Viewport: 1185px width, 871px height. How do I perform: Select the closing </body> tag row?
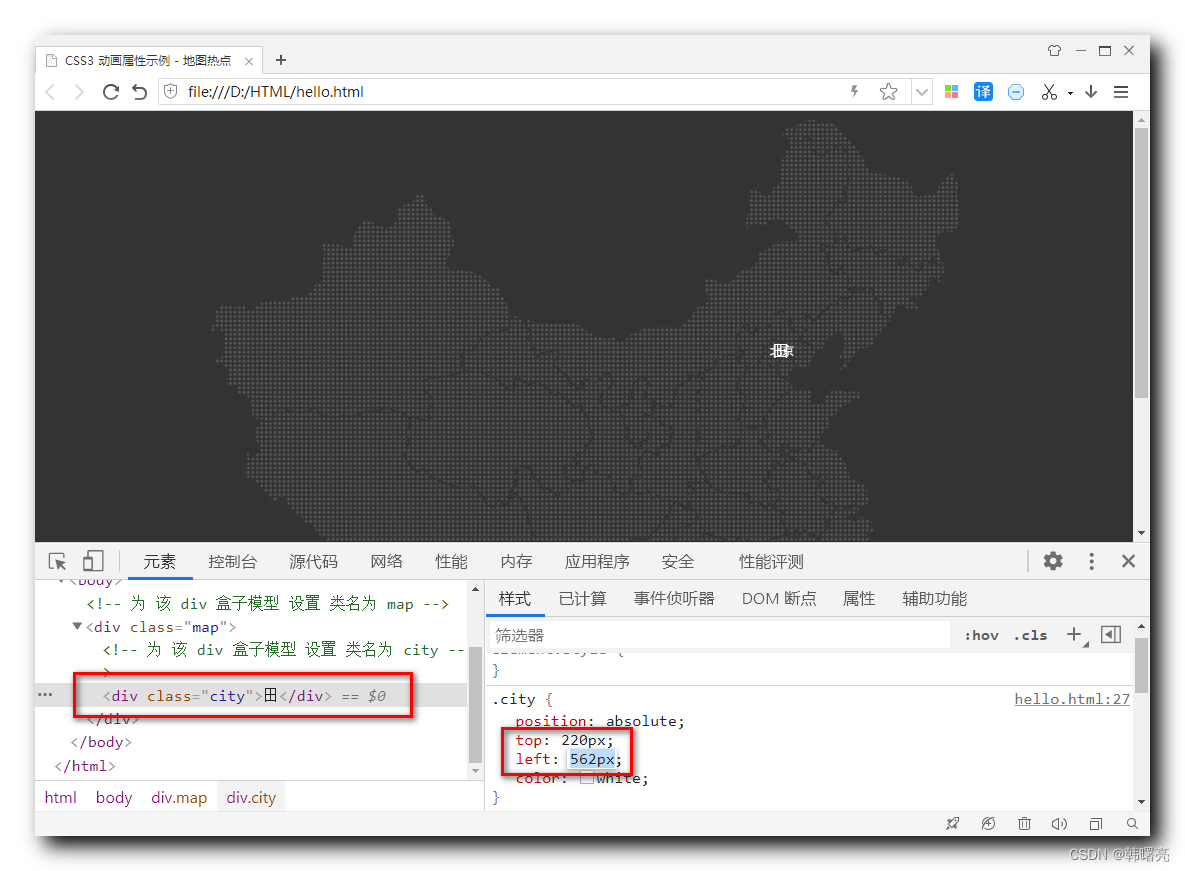pos(101,743)
